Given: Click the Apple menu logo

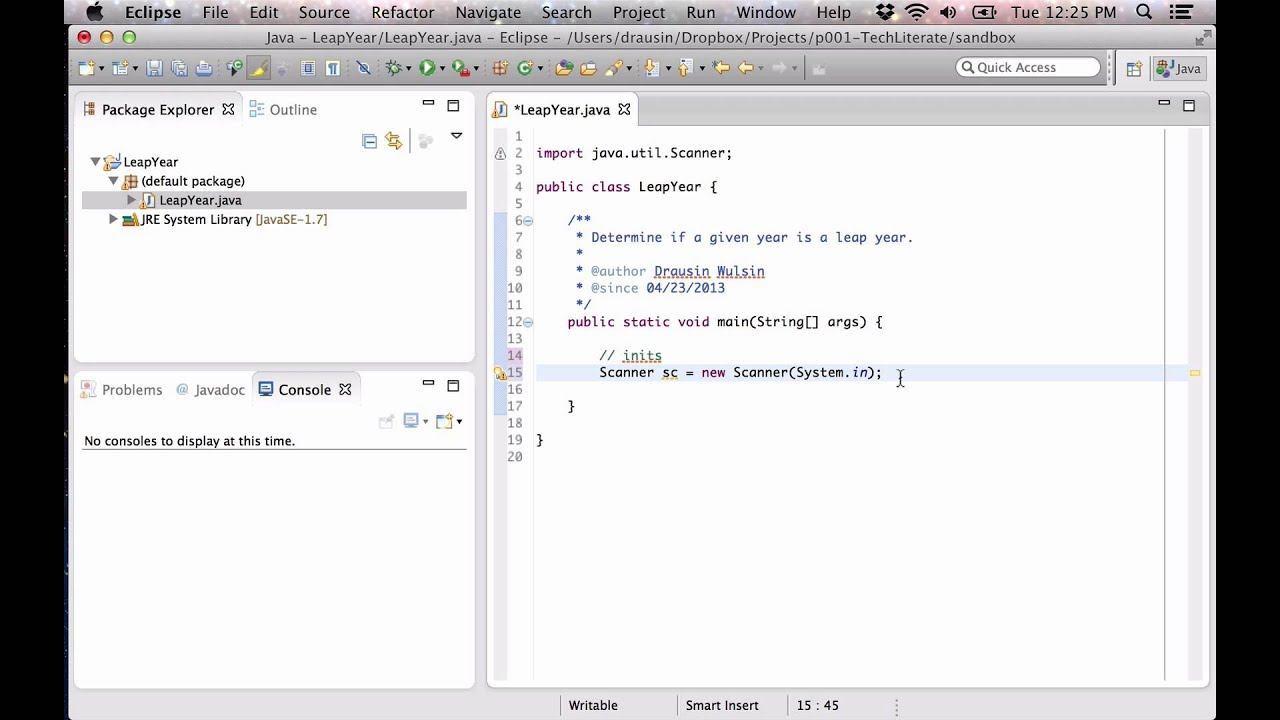Looking at the screenshot, I should (95, 13).
